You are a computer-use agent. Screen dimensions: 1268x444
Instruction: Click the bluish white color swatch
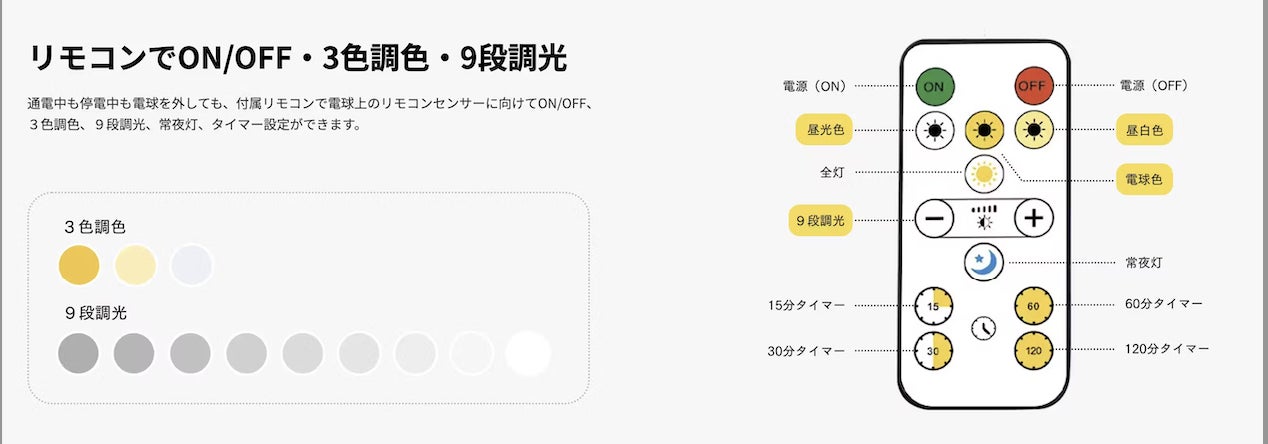tap(191, 265)
